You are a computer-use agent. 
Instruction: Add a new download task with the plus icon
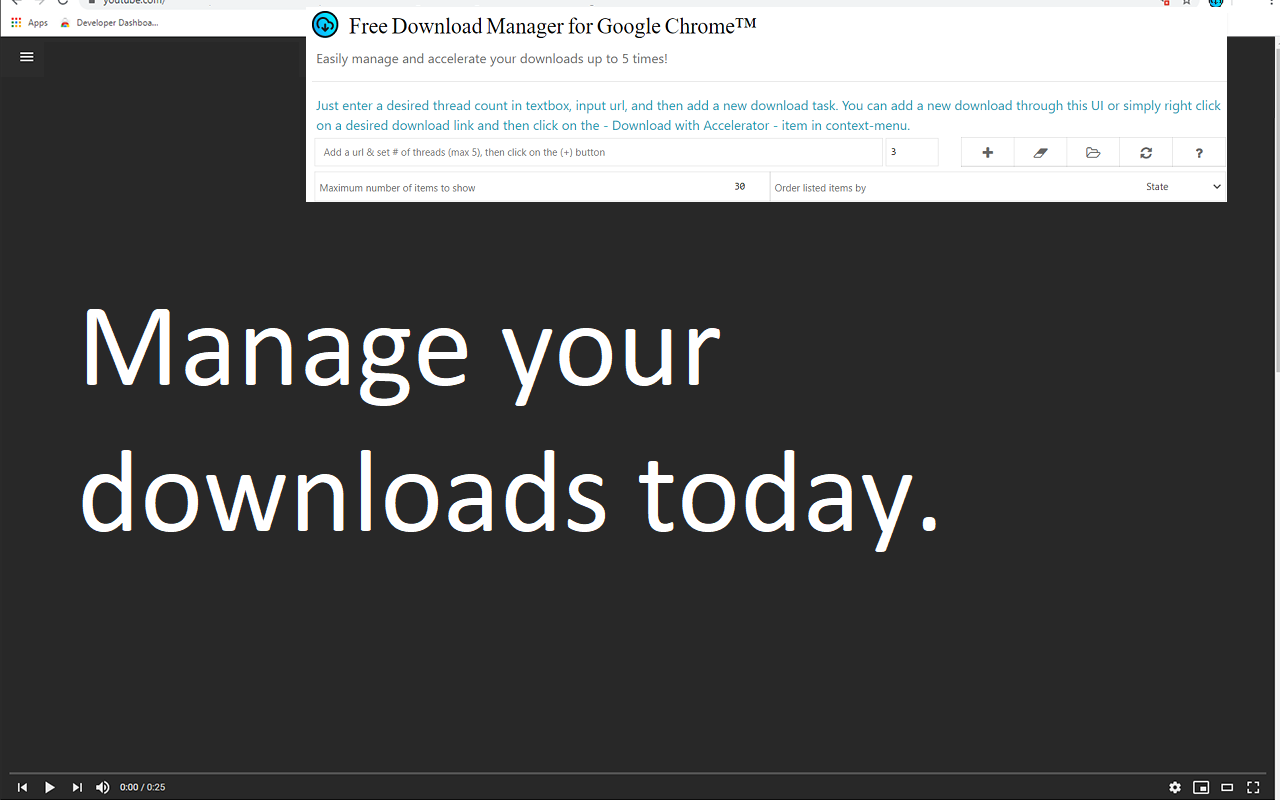(987, 152)
